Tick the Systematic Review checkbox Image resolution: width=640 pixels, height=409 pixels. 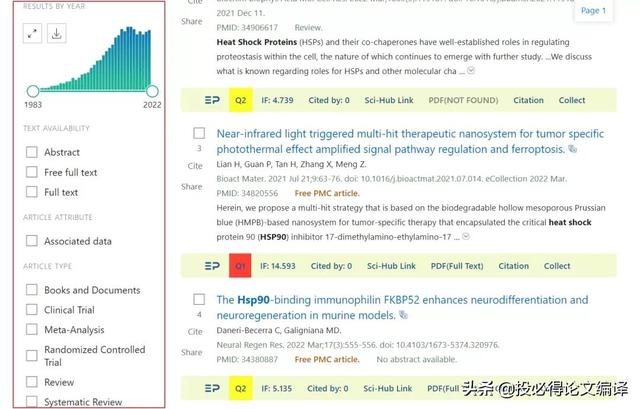click(x=31, y=401)
